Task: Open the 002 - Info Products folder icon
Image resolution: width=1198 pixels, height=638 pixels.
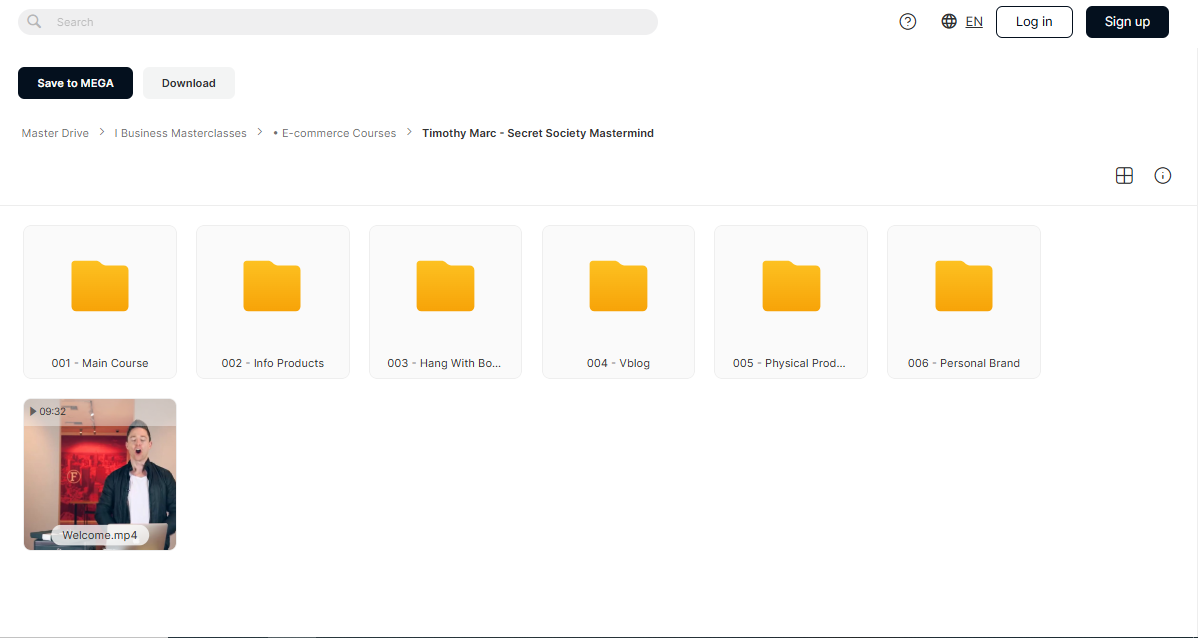Action: pyautogui.click(x=272, y=286)
